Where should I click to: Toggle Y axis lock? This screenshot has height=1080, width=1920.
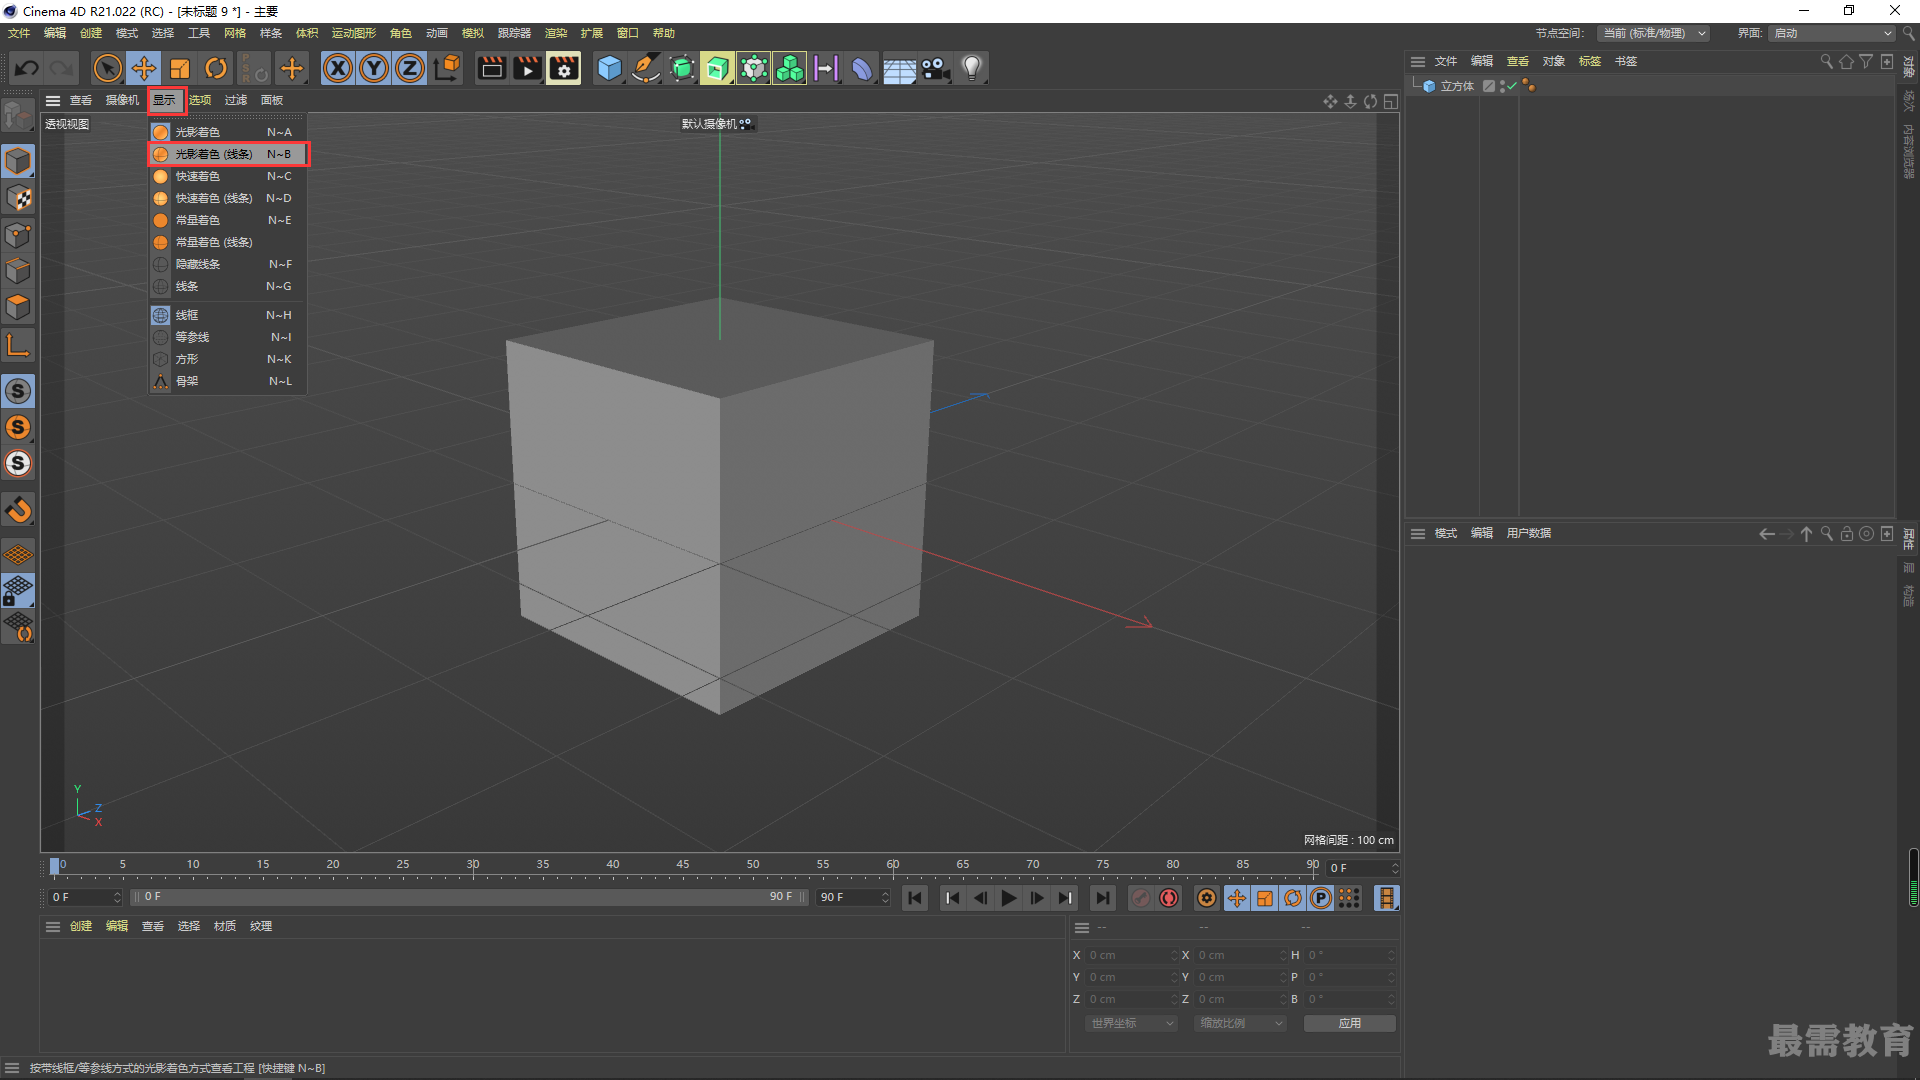pyautogui.click(x=374, y=68)
